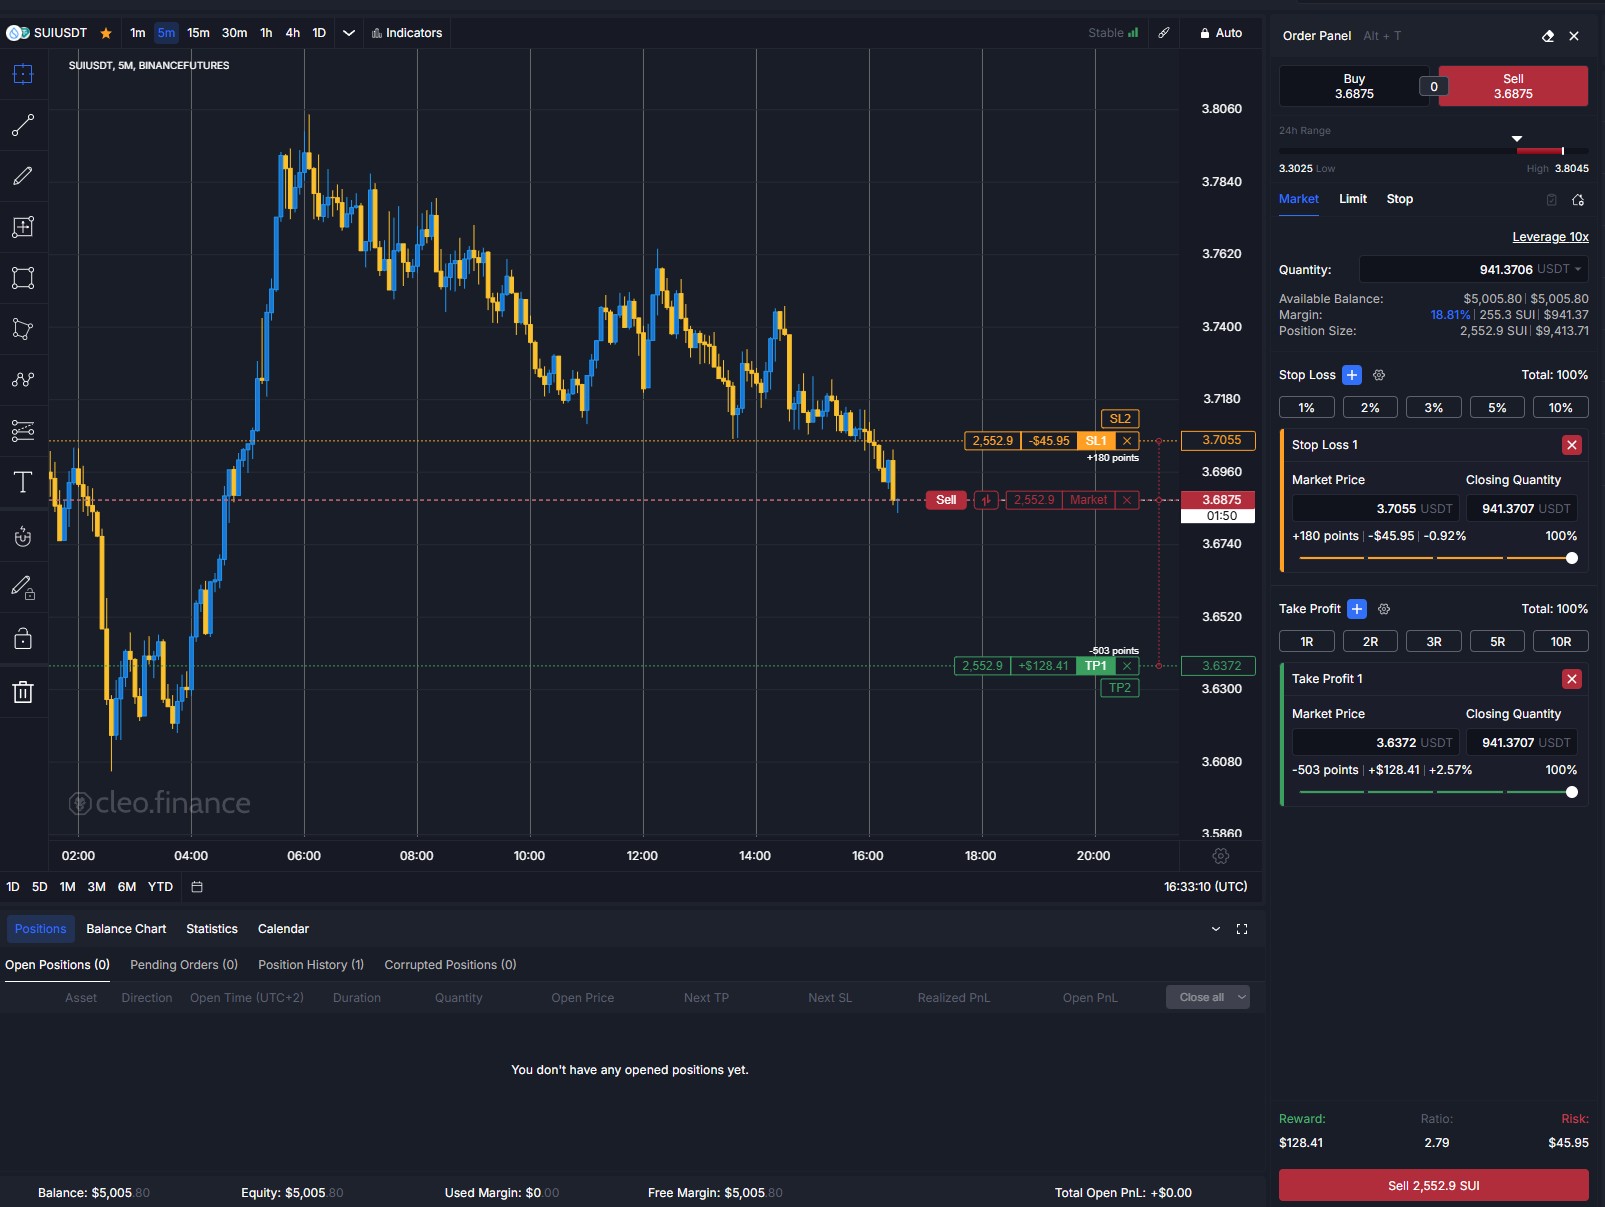Open the Close all dropdown arrow
The width and height of the screenshot is (1605, 1207).
click(1242, 997)
